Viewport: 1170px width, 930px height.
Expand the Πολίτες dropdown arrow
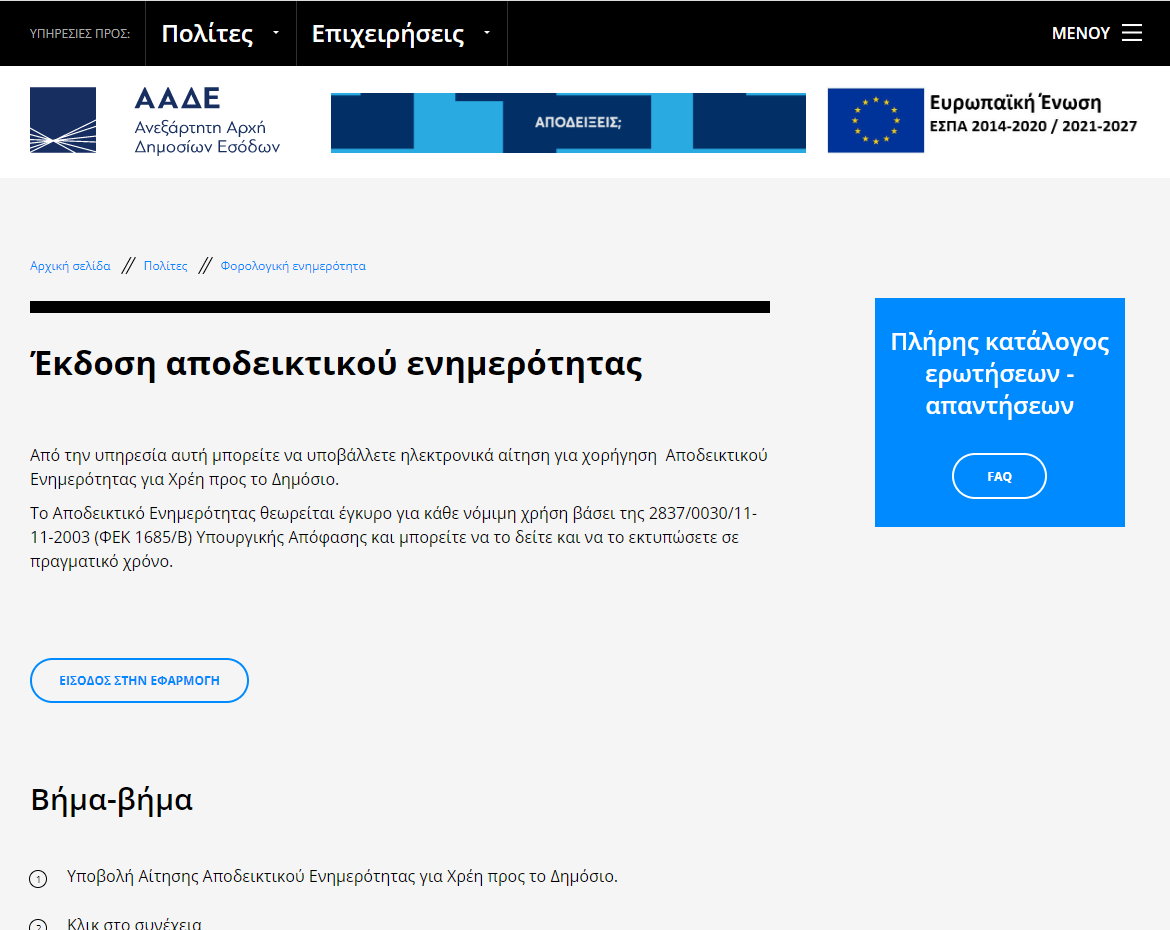point(276,33)
